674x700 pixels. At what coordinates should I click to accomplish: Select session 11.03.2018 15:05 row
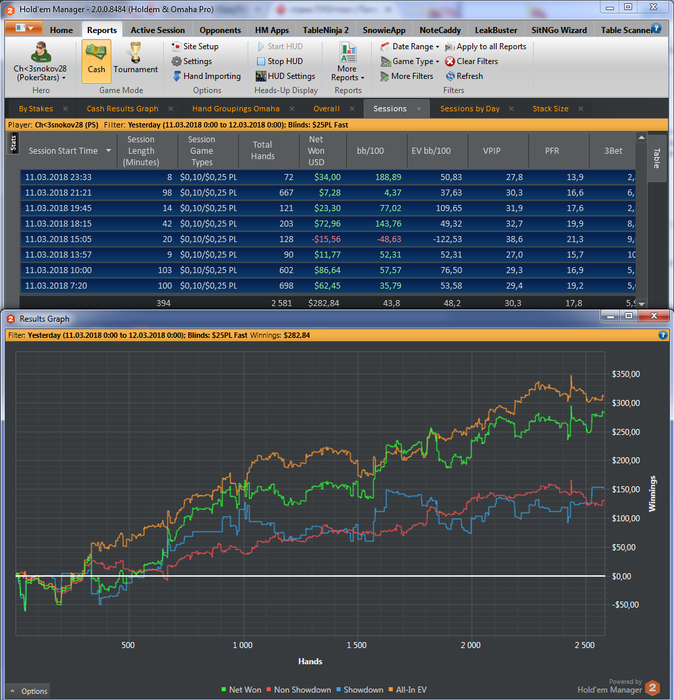[x=328, y=239]
